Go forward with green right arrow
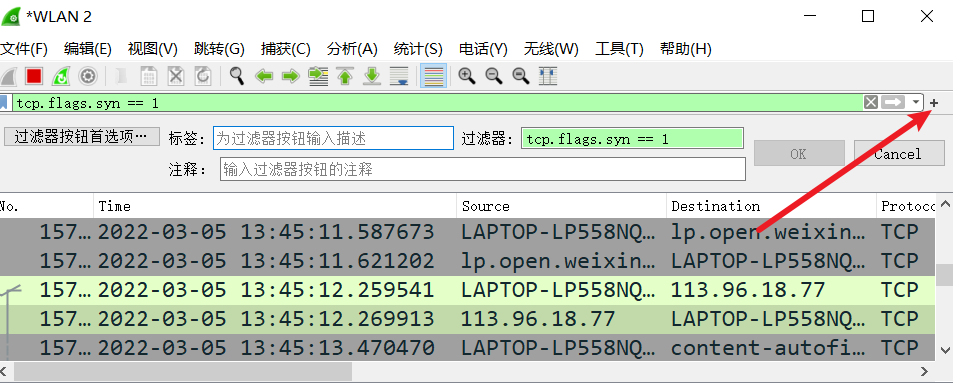The width and height of the screenshot is (953, 383). click(291, 76)
